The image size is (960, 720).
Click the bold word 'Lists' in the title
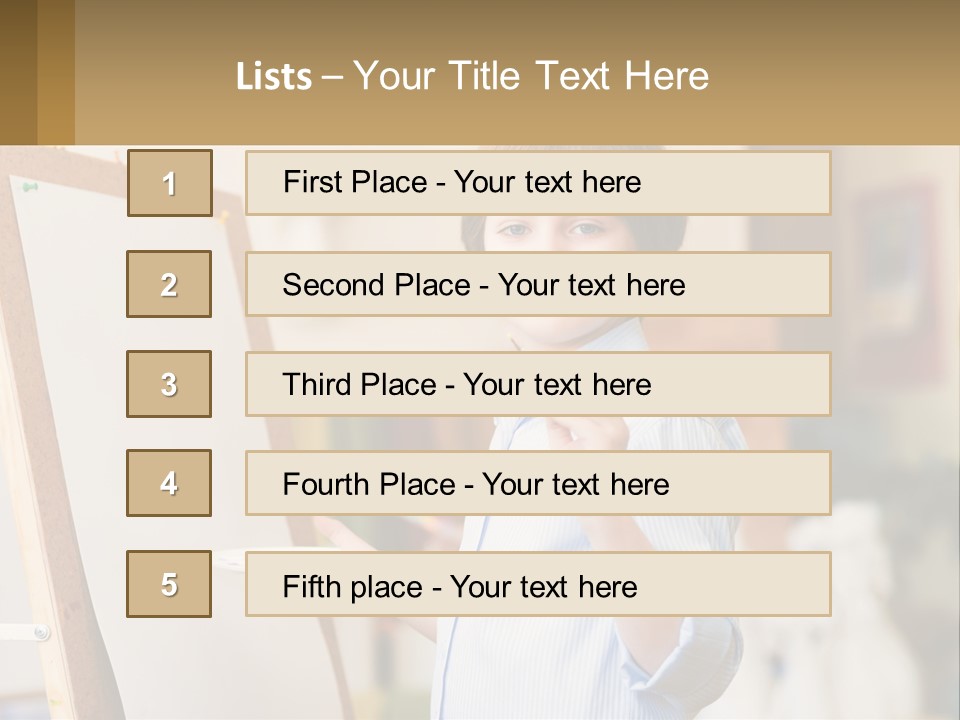(x=274, y=77)
